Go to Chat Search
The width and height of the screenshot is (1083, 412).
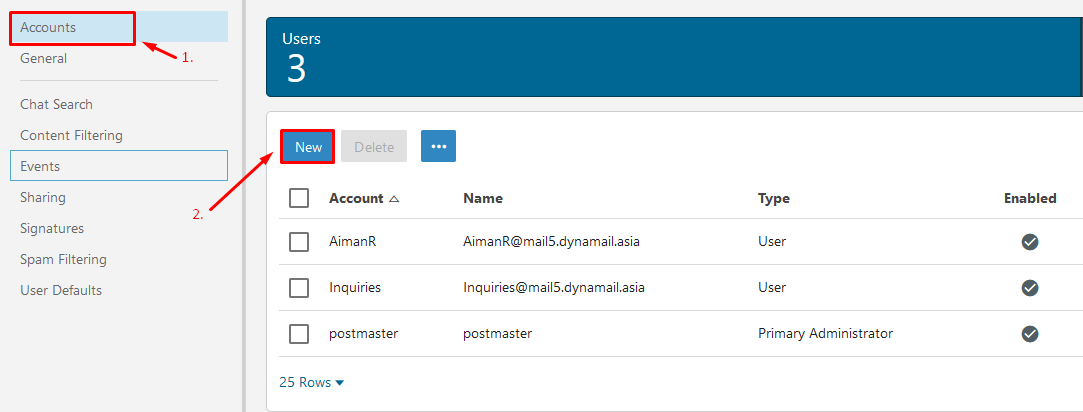[x=56, y=104]
